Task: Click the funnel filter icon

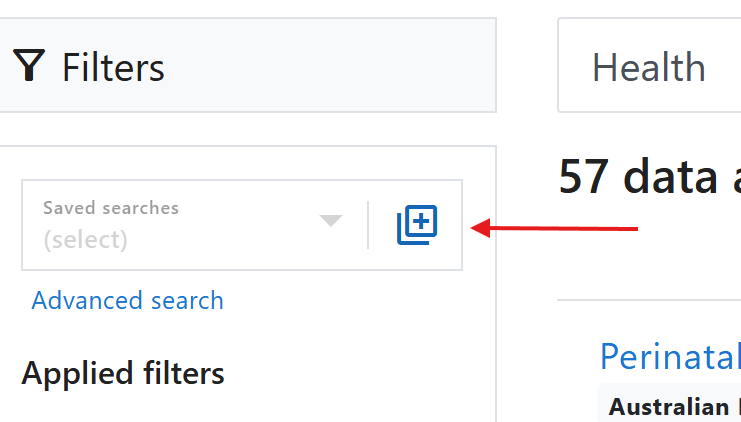Action: point(29,65)
